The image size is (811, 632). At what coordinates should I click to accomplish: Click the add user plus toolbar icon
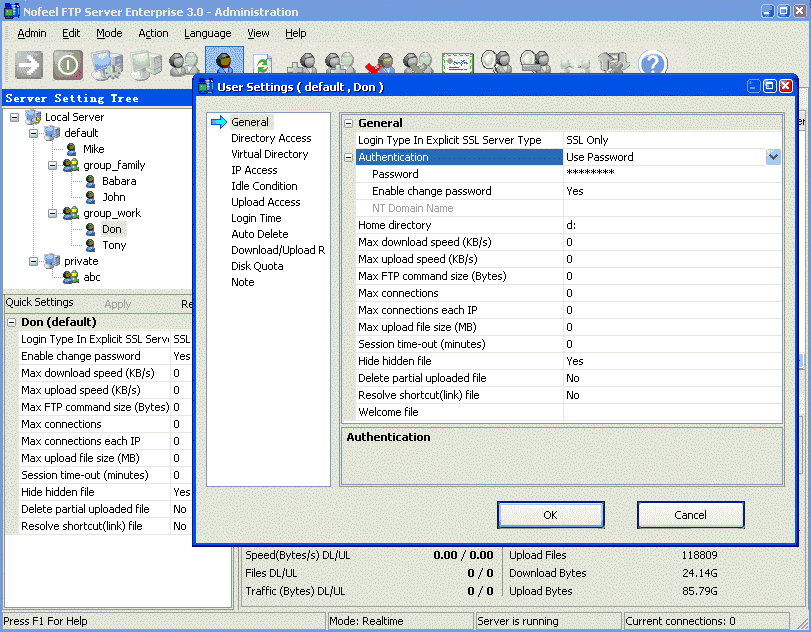[302, 63]
